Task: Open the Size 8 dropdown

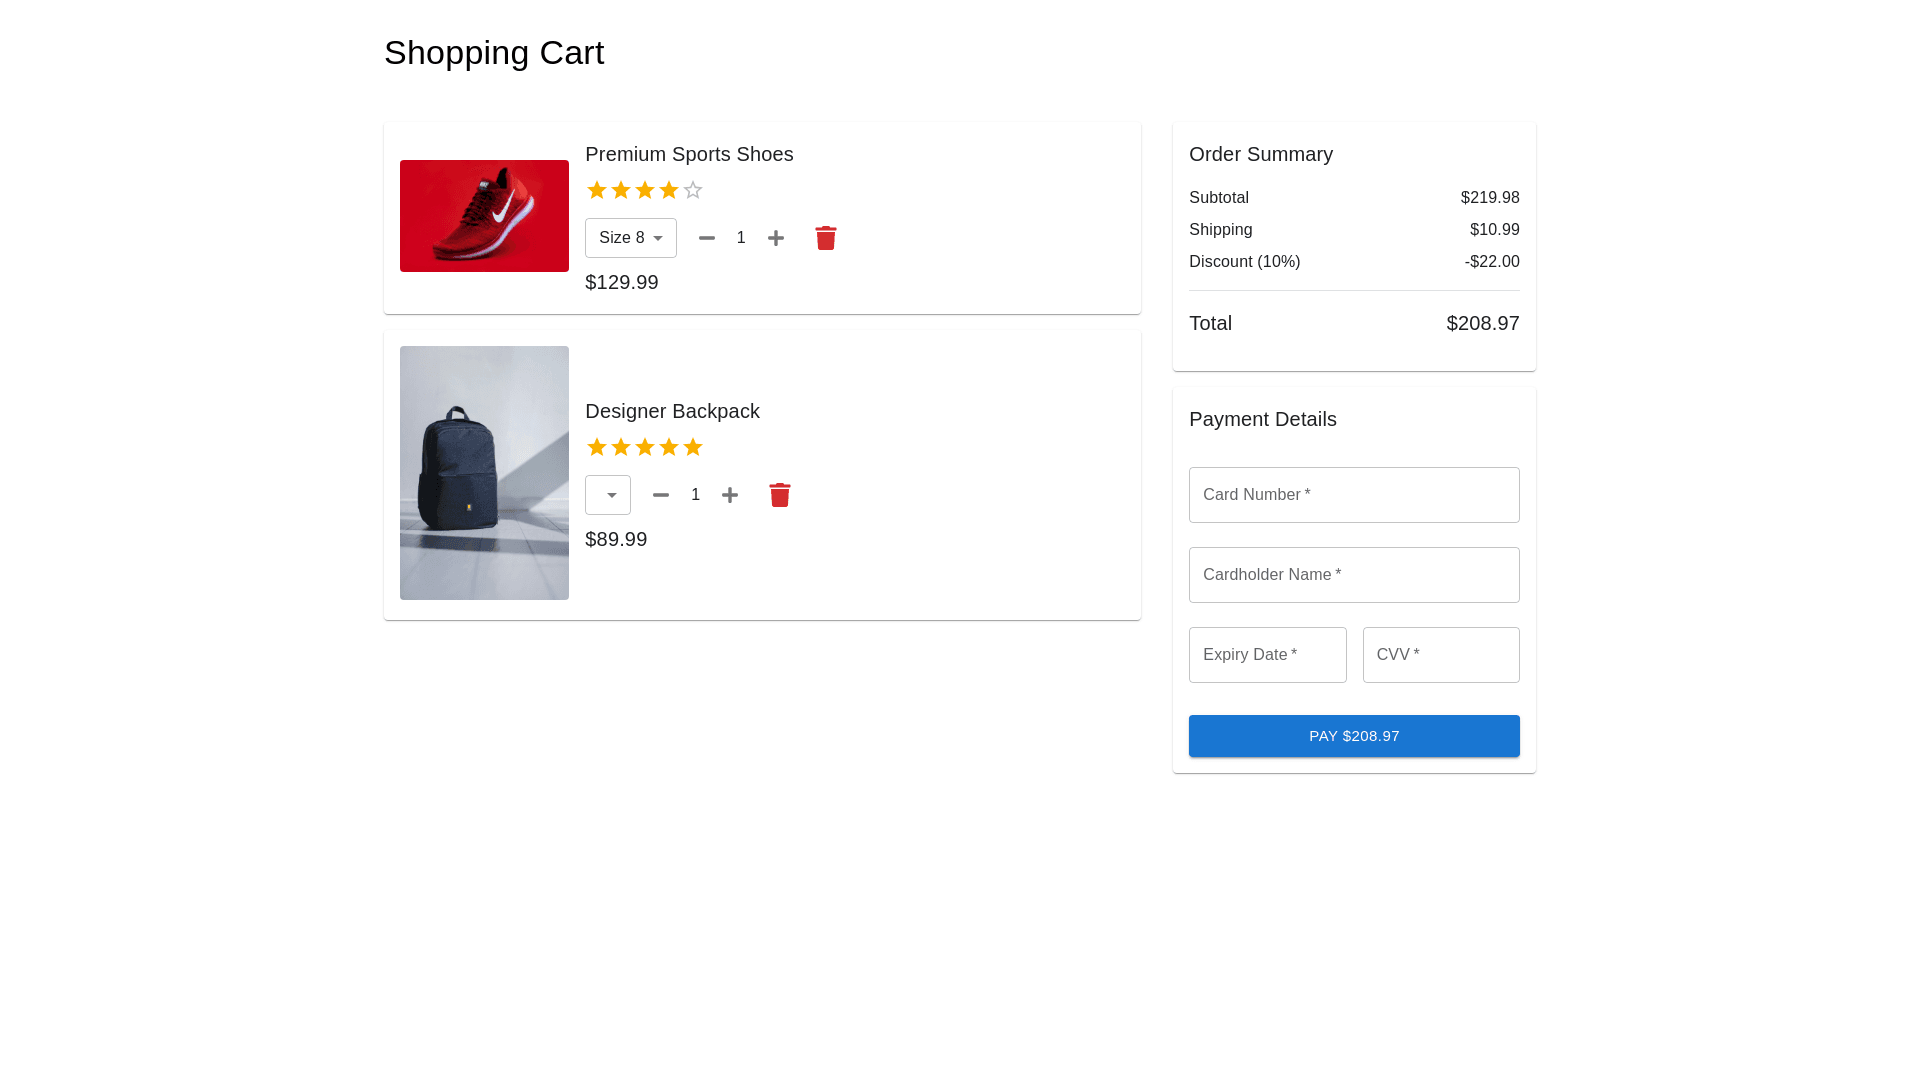Action: click(631, 238)
